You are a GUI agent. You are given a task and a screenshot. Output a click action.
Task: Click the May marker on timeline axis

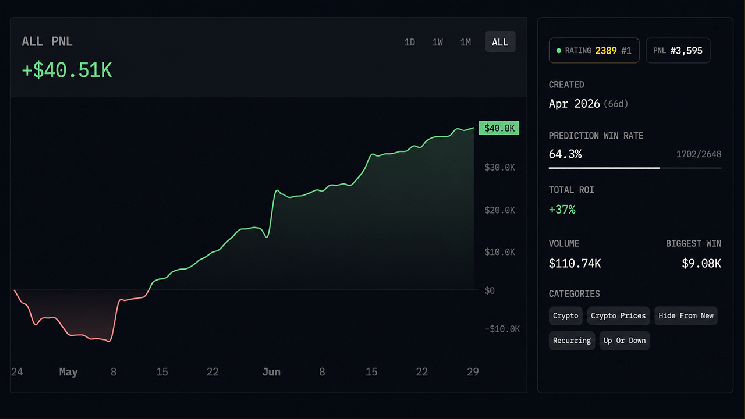coord(68,372)
